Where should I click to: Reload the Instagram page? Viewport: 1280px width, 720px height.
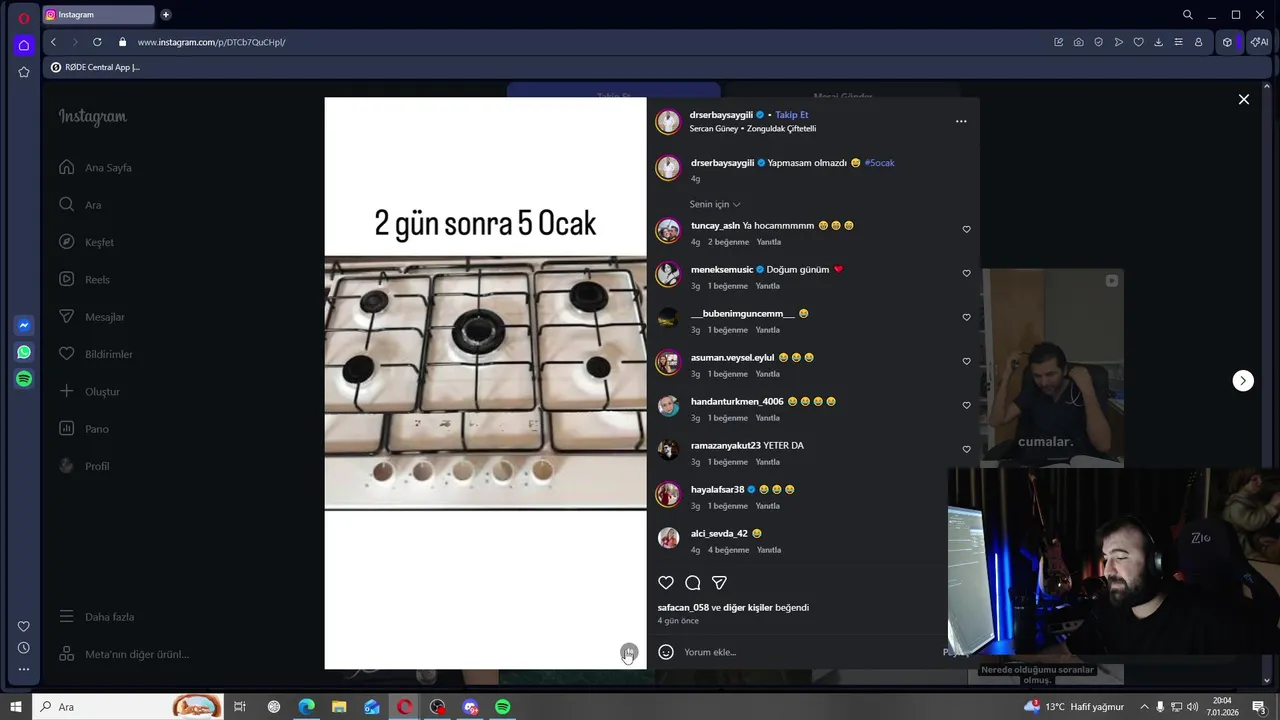(x=97, y=42)
